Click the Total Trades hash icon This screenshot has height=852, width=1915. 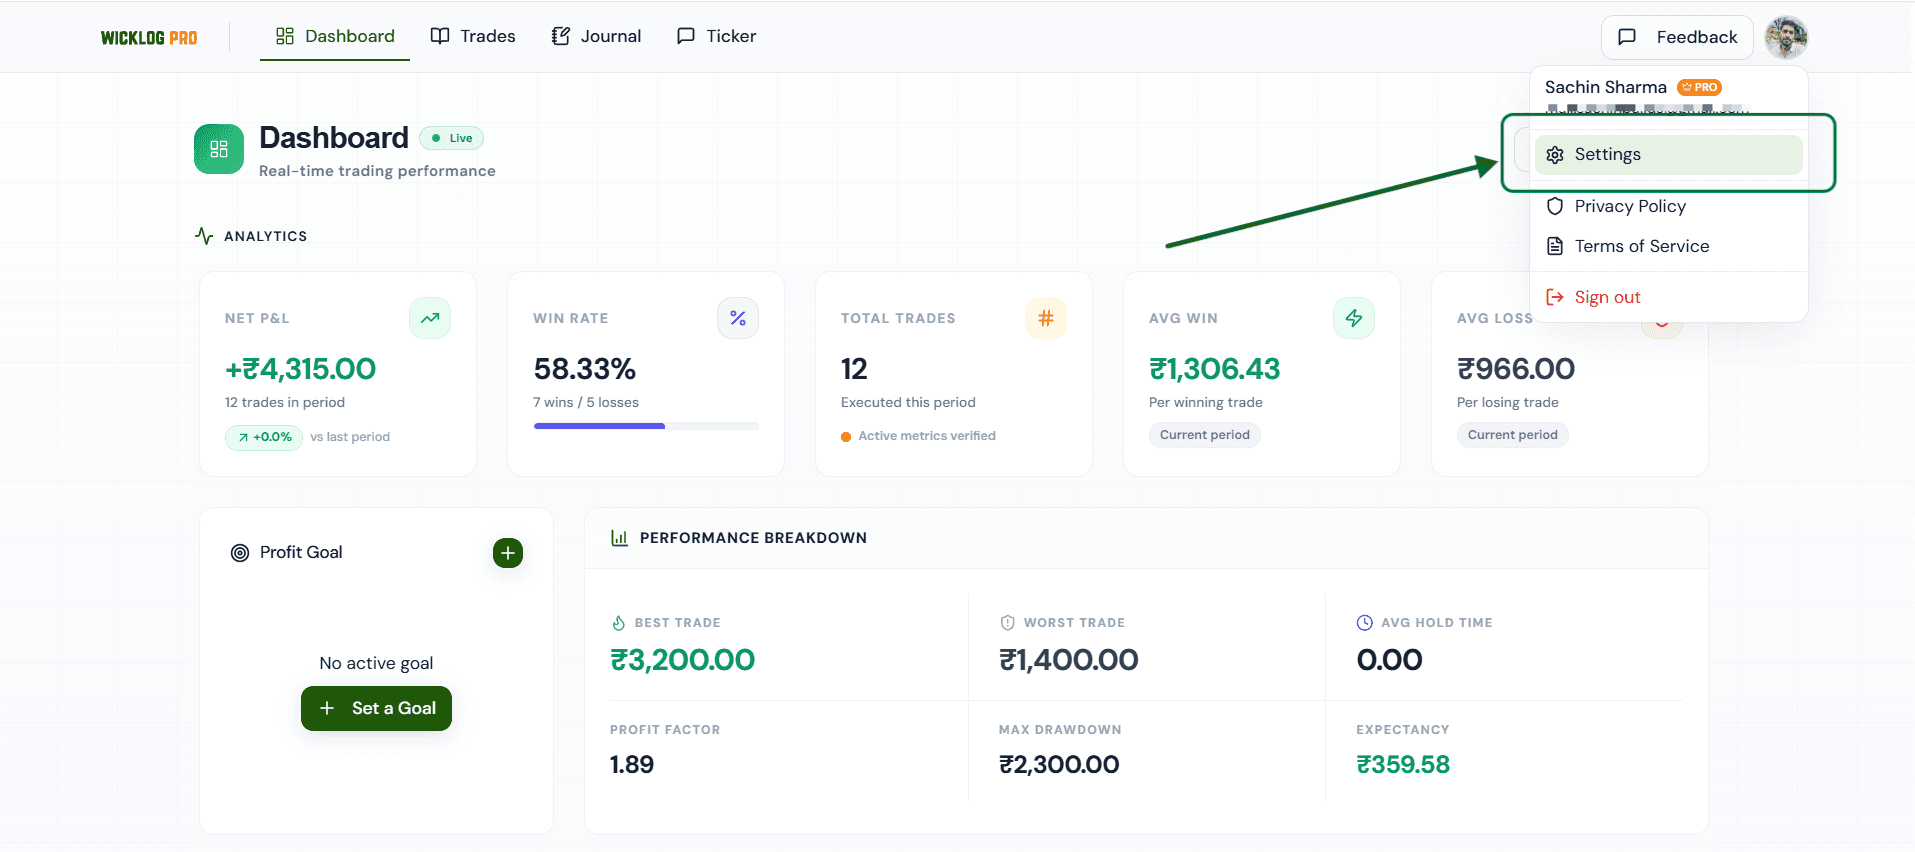coord(1046,318)
